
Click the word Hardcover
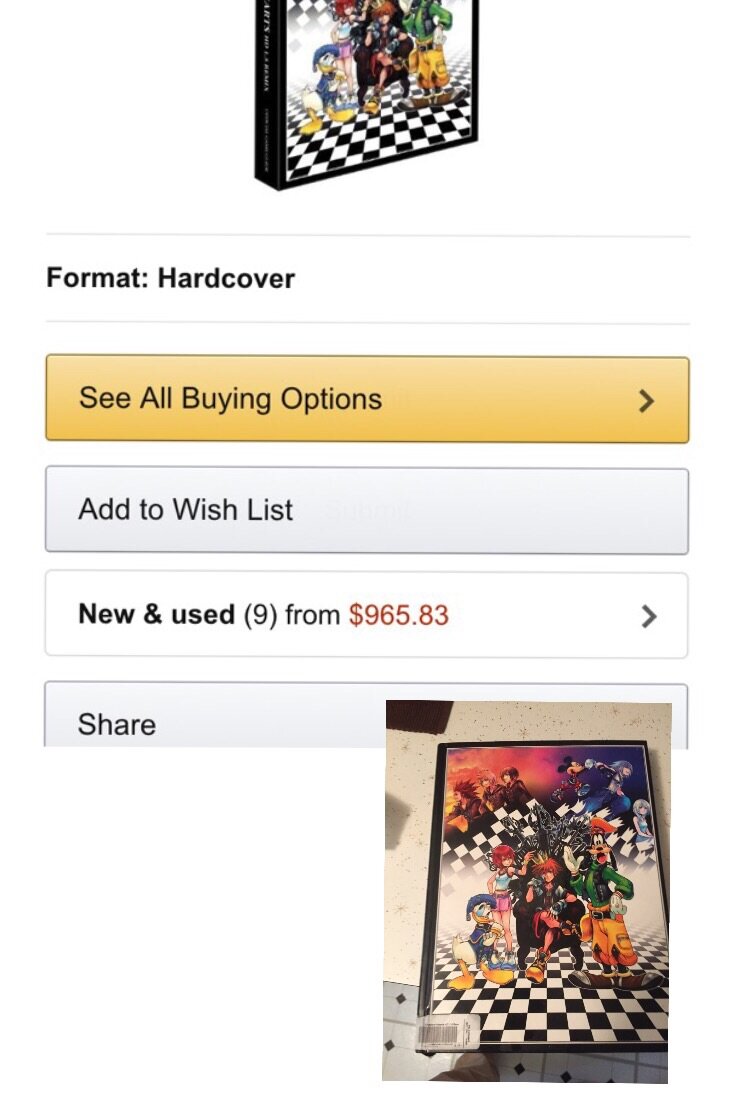click(226, 278)
